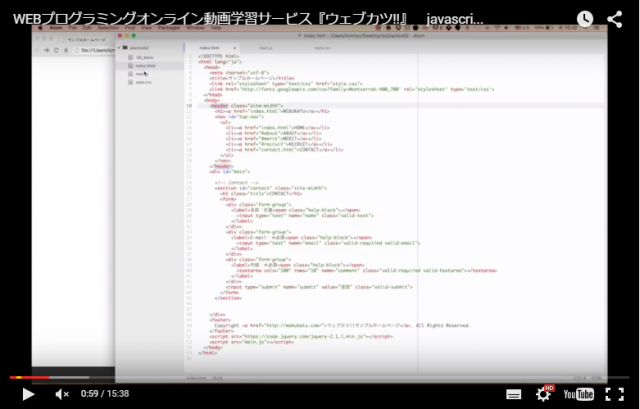640x409 pixels.
Task: Play the YouTube video
Action: coord(28,394)
